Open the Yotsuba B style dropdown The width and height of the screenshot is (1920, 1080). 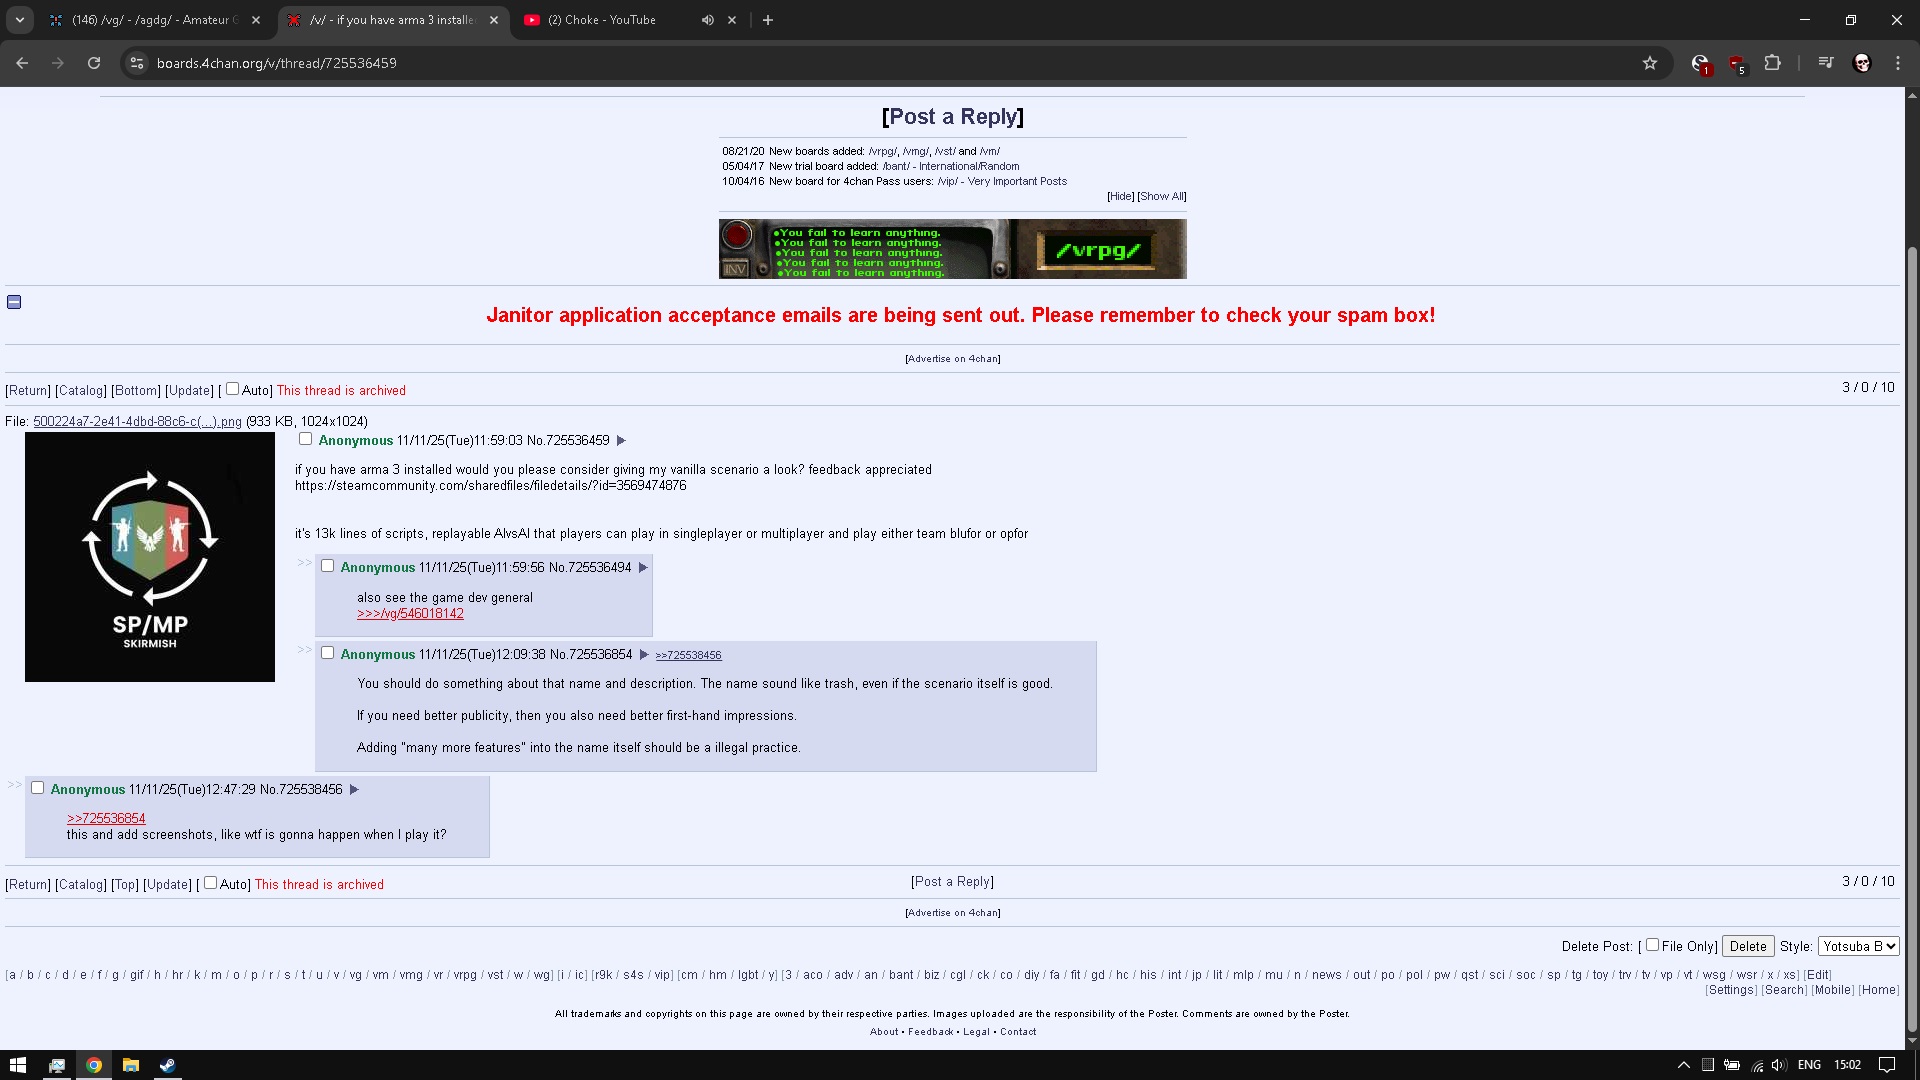(x=1858, y=946)
